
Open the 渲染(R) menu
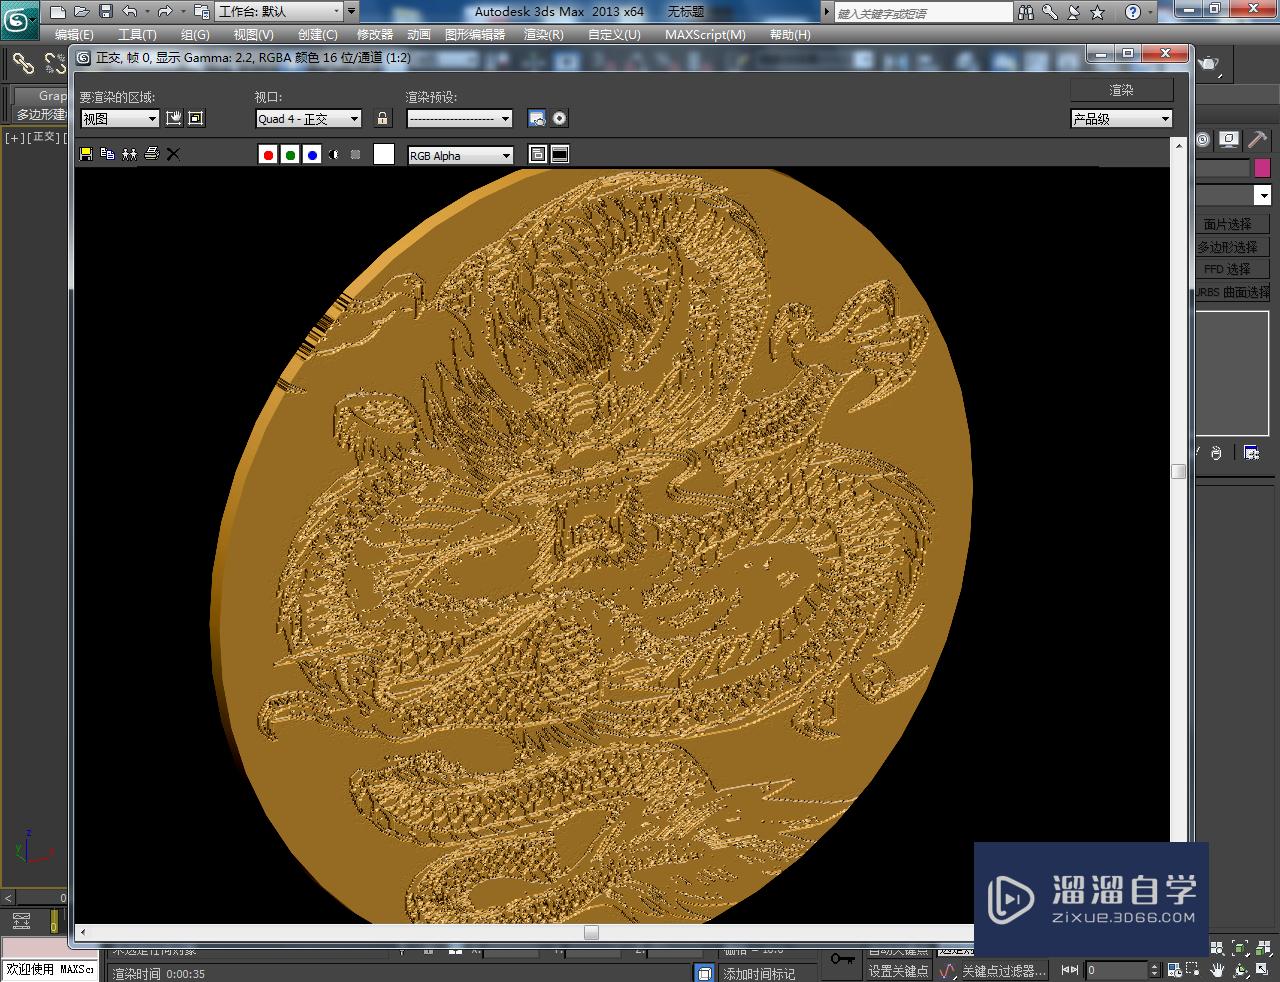pyautogui.click(x=544, y=34)
